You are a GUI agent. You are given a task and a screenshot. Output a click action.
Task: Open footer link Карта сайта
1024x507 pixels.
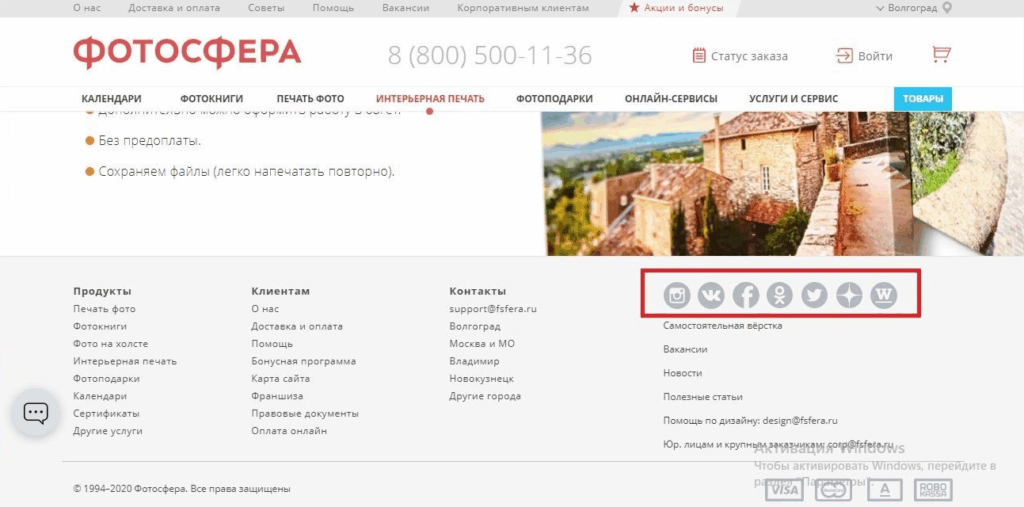click(x=281, y=378)
